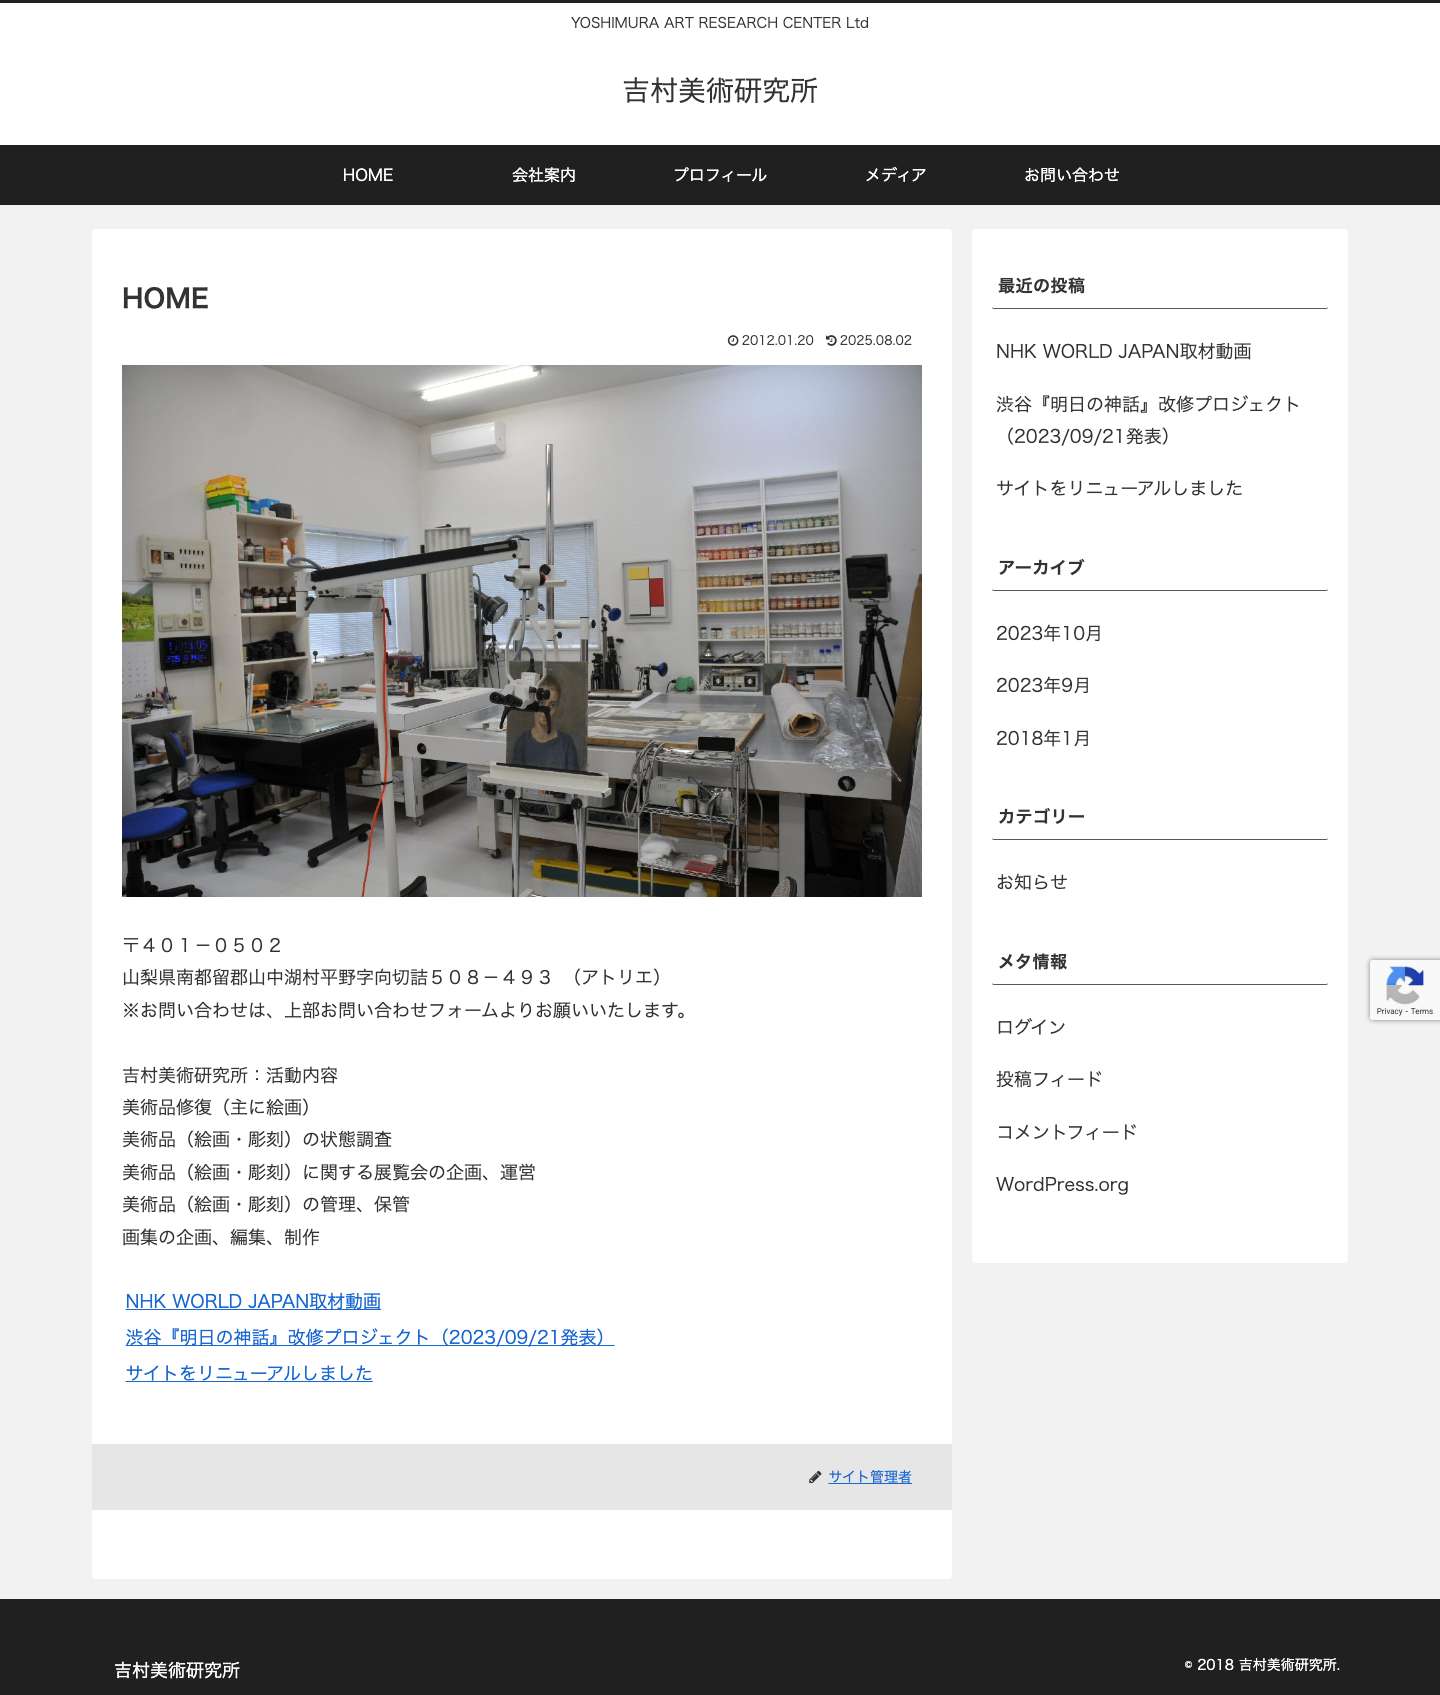The height and width of the screenshot is (1695, 1440).
Task: Click the 画集の企画、編集、制作 line
Action: coord(221,1237)
